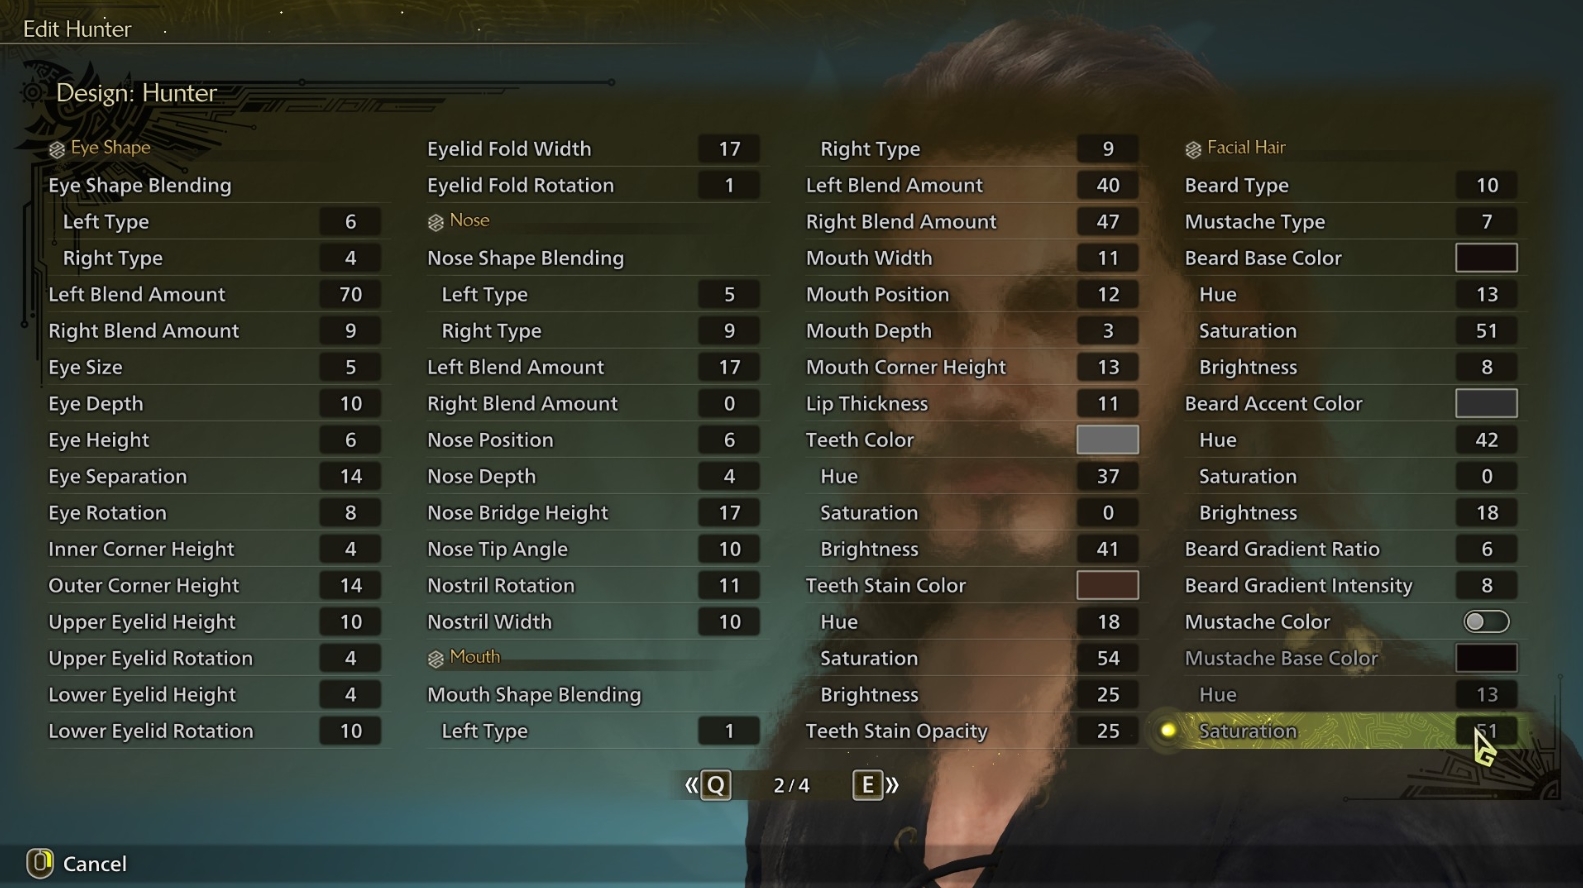This screenshot has width=1583, height=888.
Task: Click the Facial Hair section icon
Action: click(x=1193, y=149)
